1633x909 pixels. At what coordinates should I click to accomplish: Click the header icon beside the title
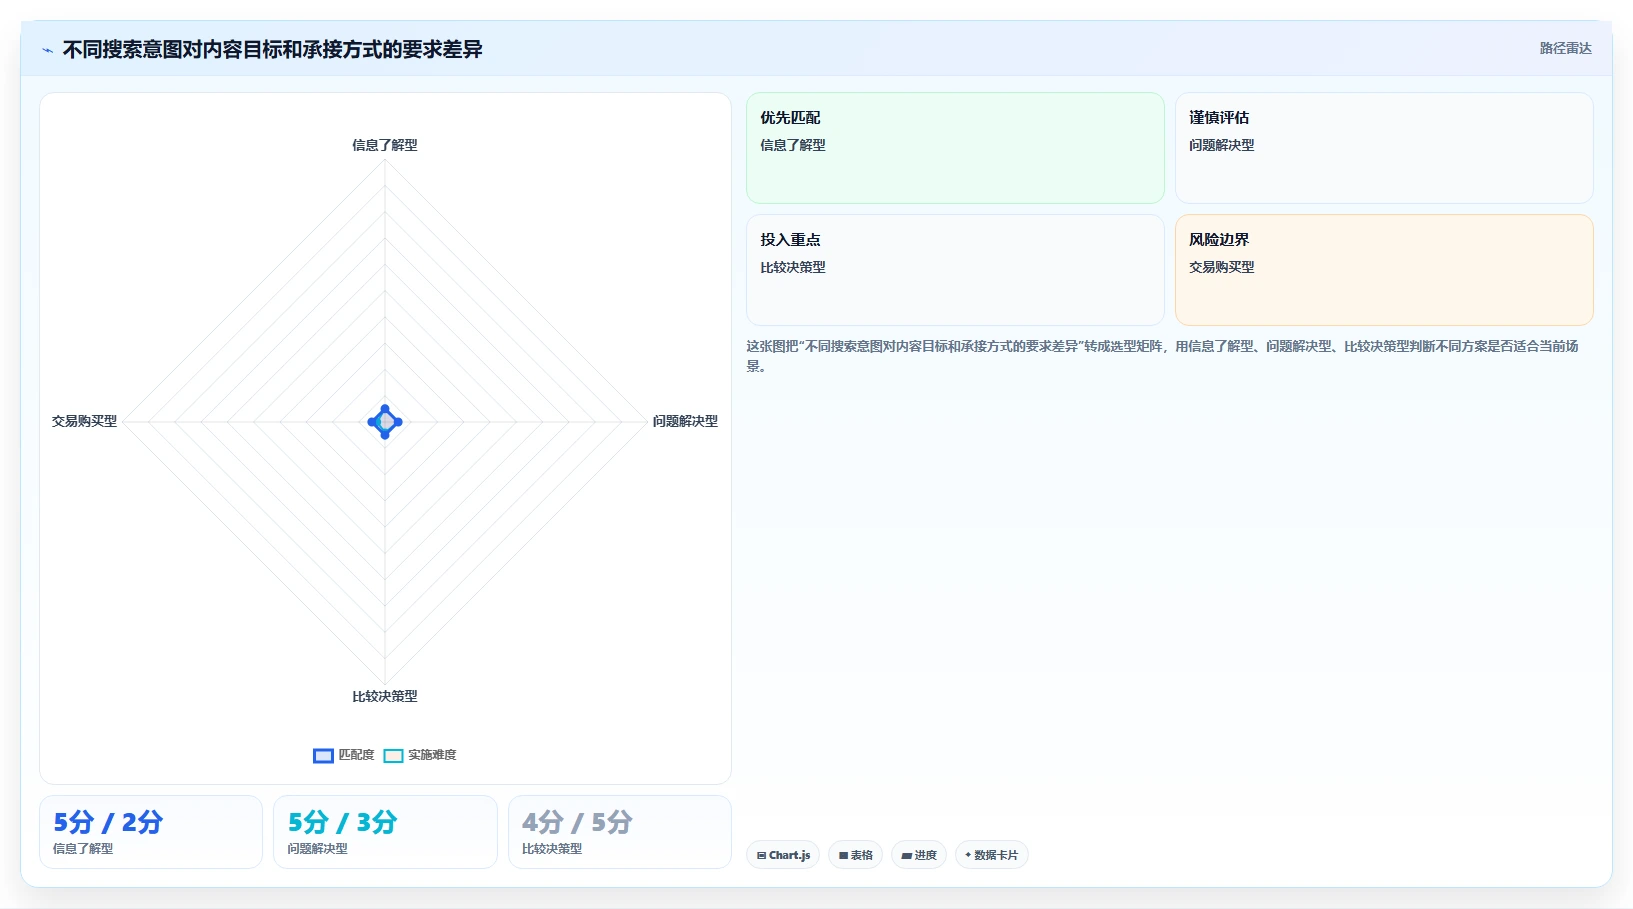click(47, 50)
